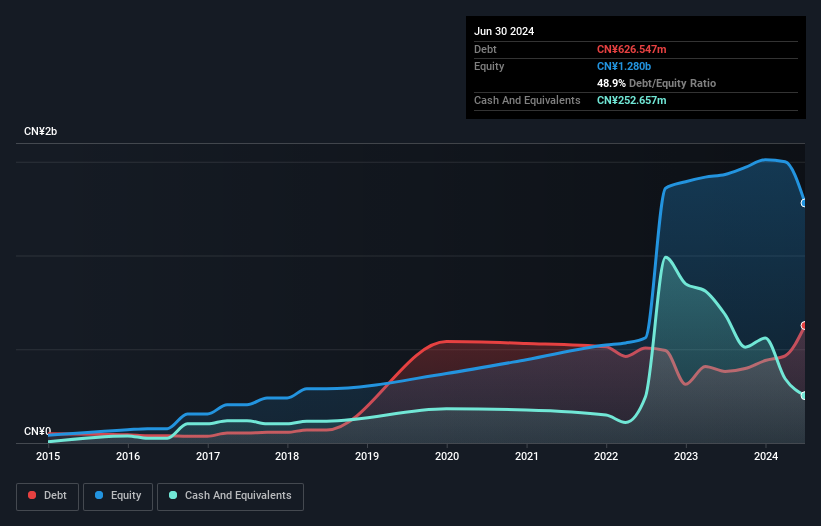Click the 48.9% Debt/Equity Ratio text
Image resolution: width=821 pixels, height=526 pixels.
coord(656,83)
